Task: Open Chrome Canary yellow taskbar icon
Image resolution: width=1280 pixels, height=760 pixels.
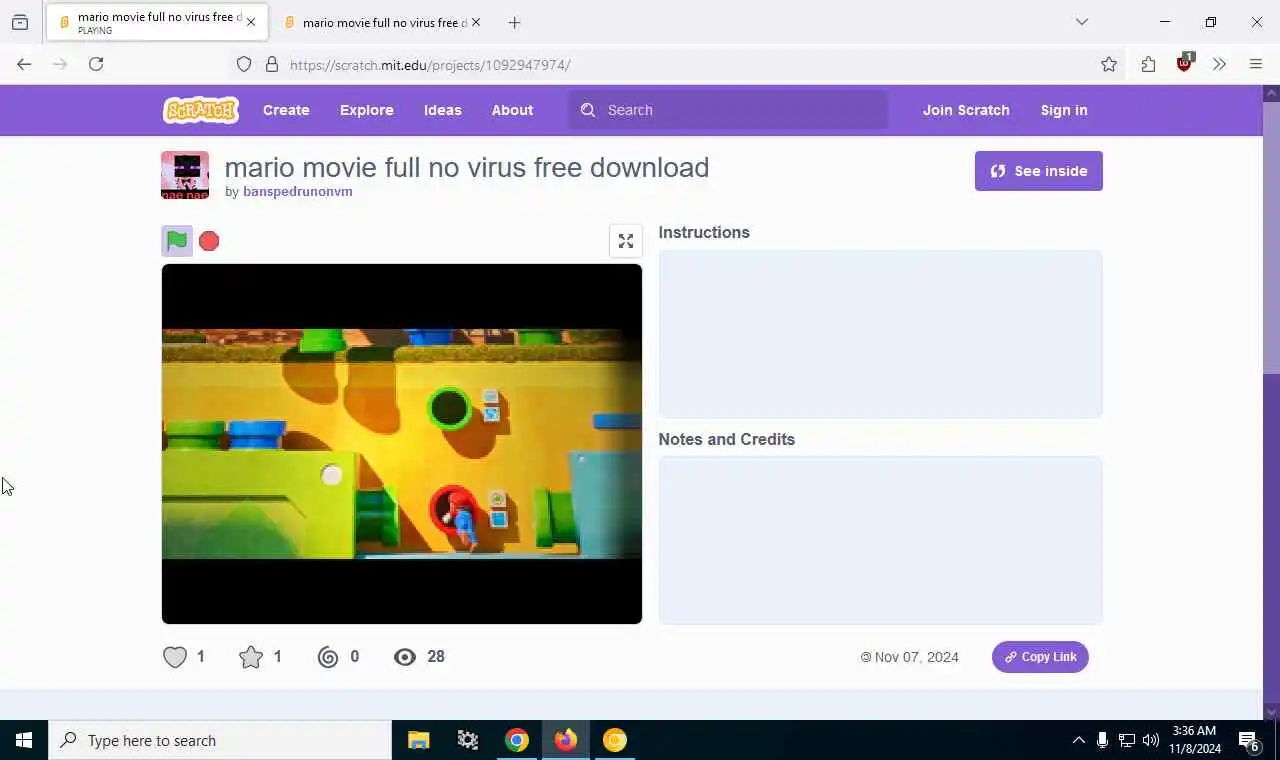Action: 615,740
